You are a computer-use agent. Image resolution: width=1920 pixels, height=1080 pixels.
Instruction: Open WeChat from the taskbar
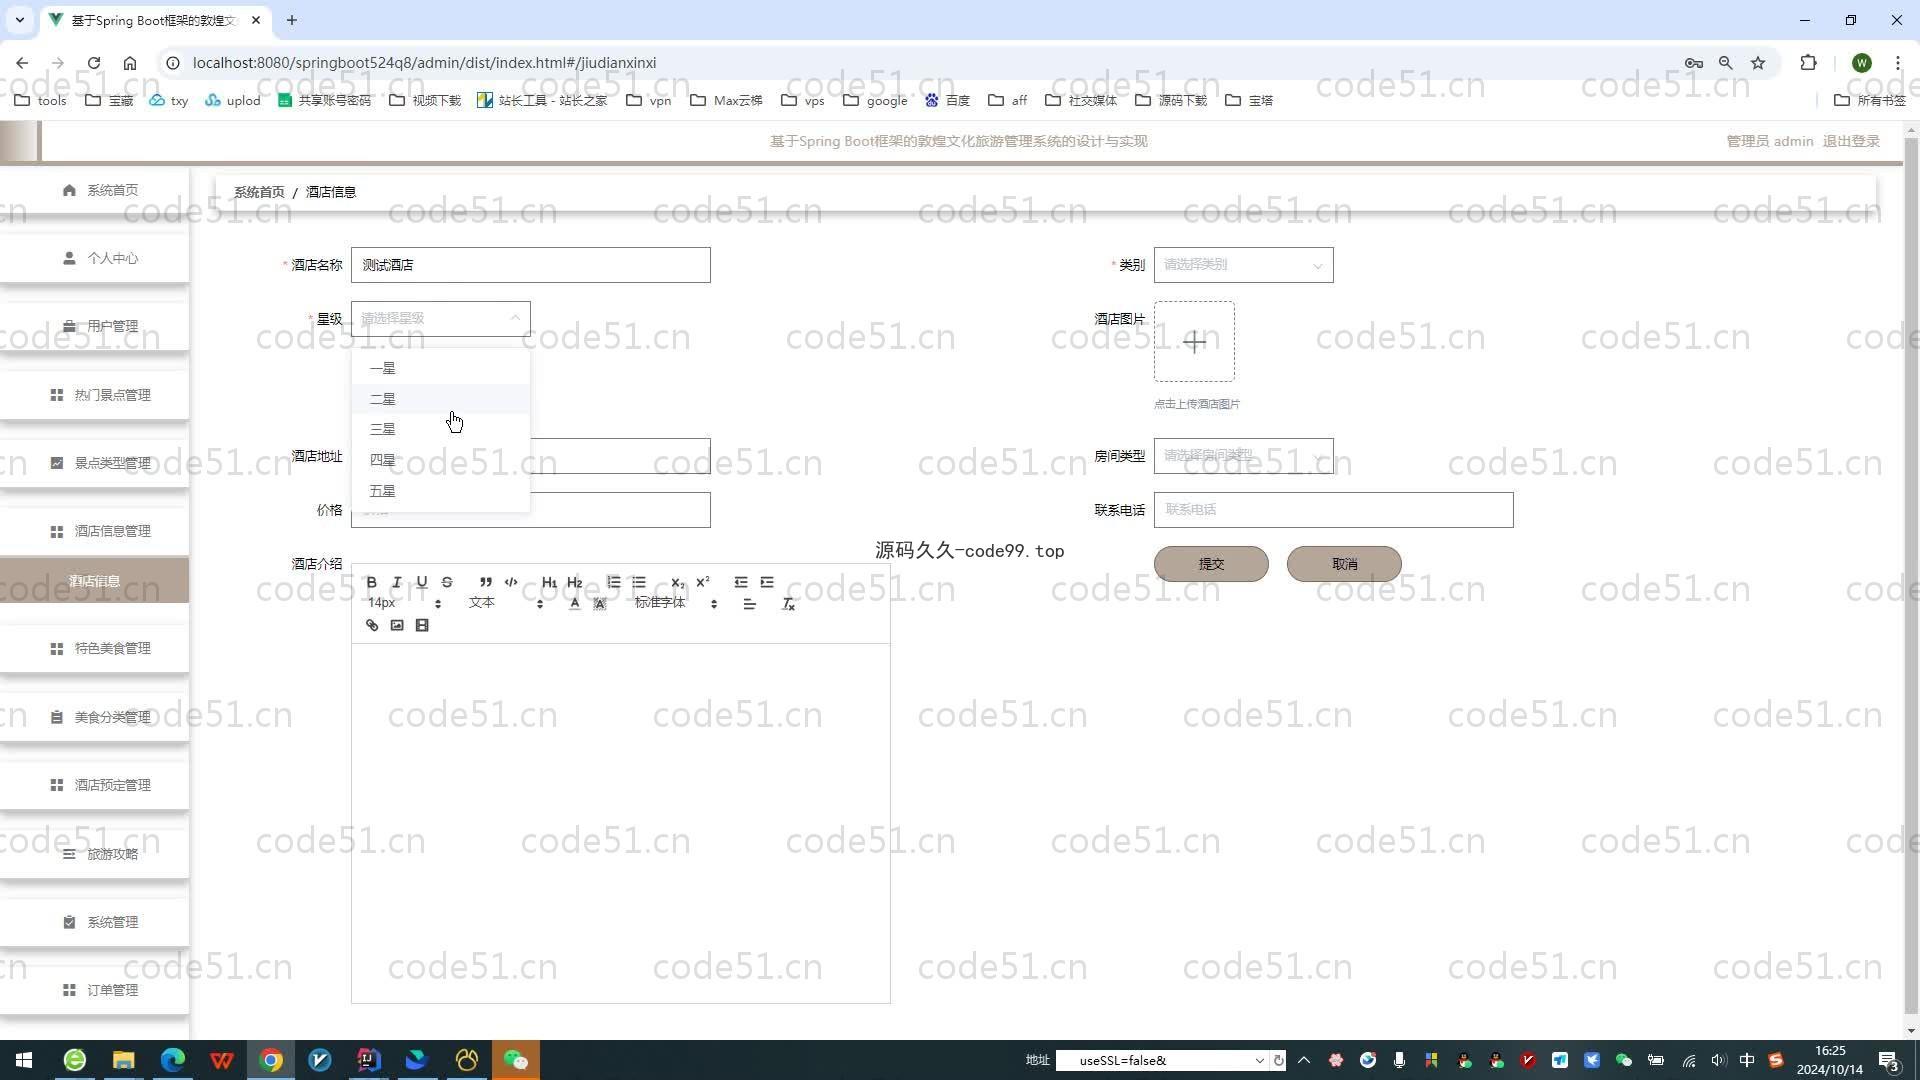click(515, 1060)
